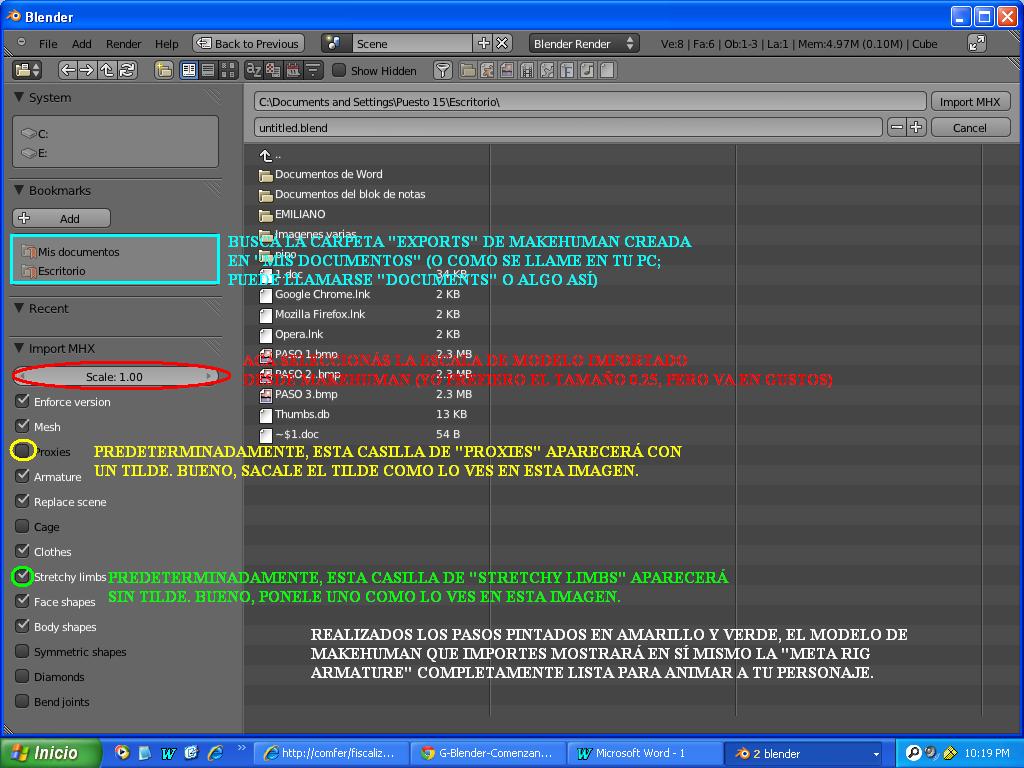
Task: Toggle the Proxies checkbox
Action: [x=22, y=451]
